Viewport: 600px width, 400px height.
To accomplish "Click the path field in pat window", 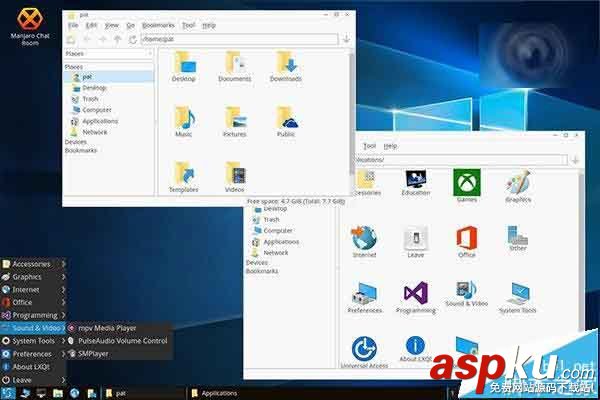I will point(240,39).
